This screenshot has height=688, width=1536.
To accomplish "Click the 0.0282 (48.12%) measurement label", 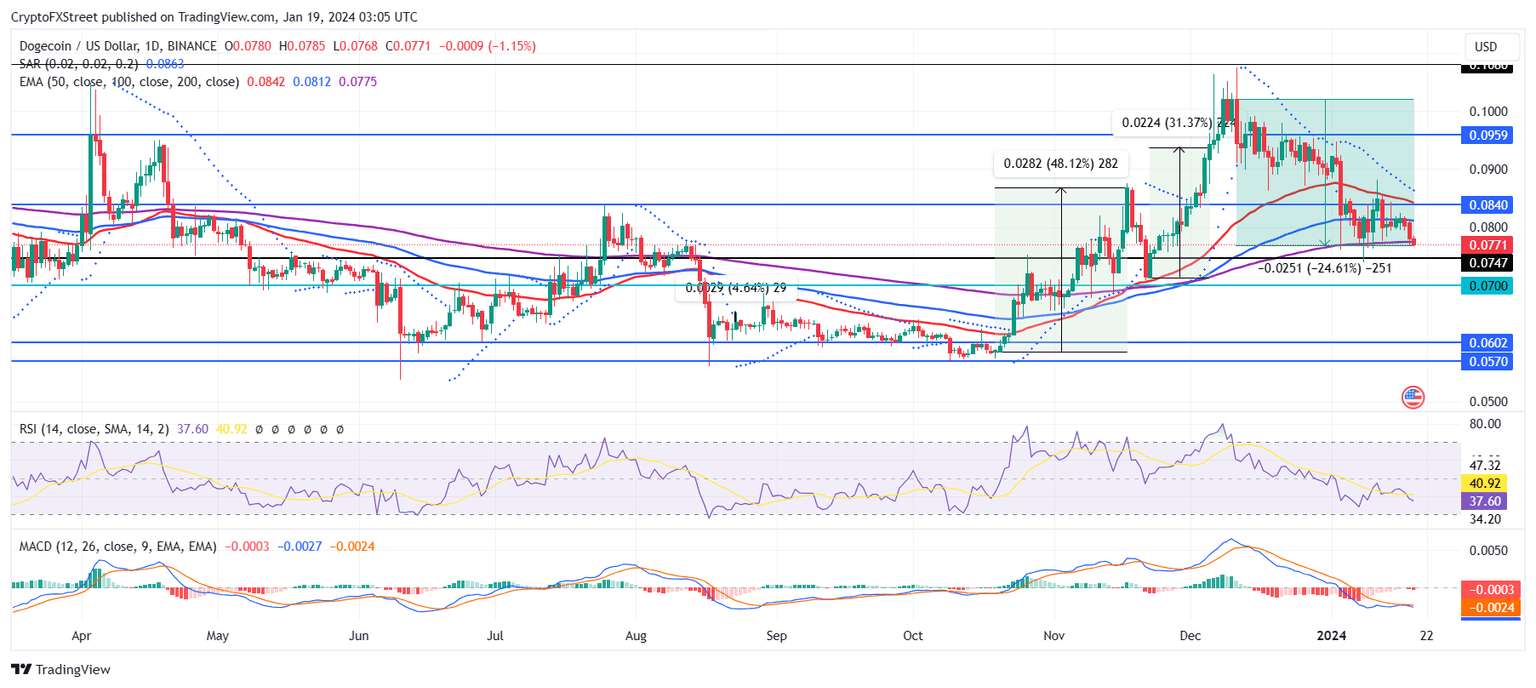I will point(1062,162).
